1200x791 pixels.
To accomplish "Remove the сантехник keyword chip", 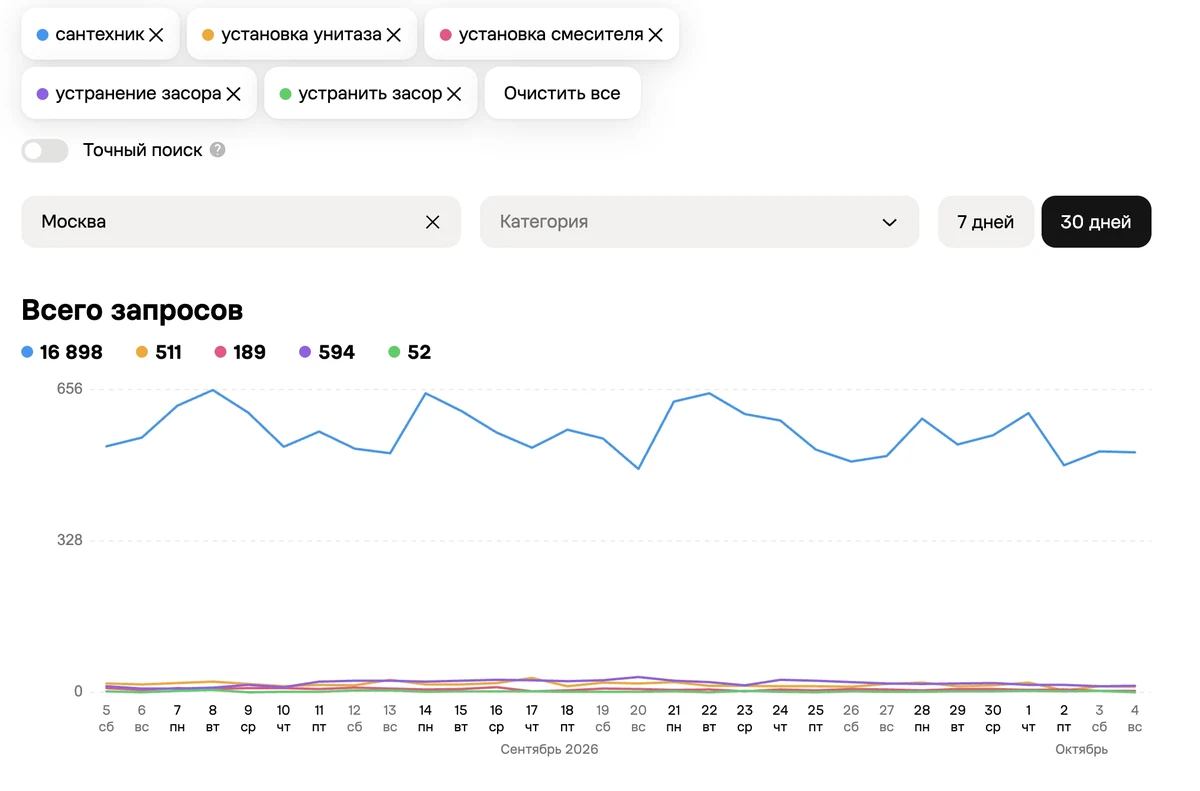I will click(156, 35).
